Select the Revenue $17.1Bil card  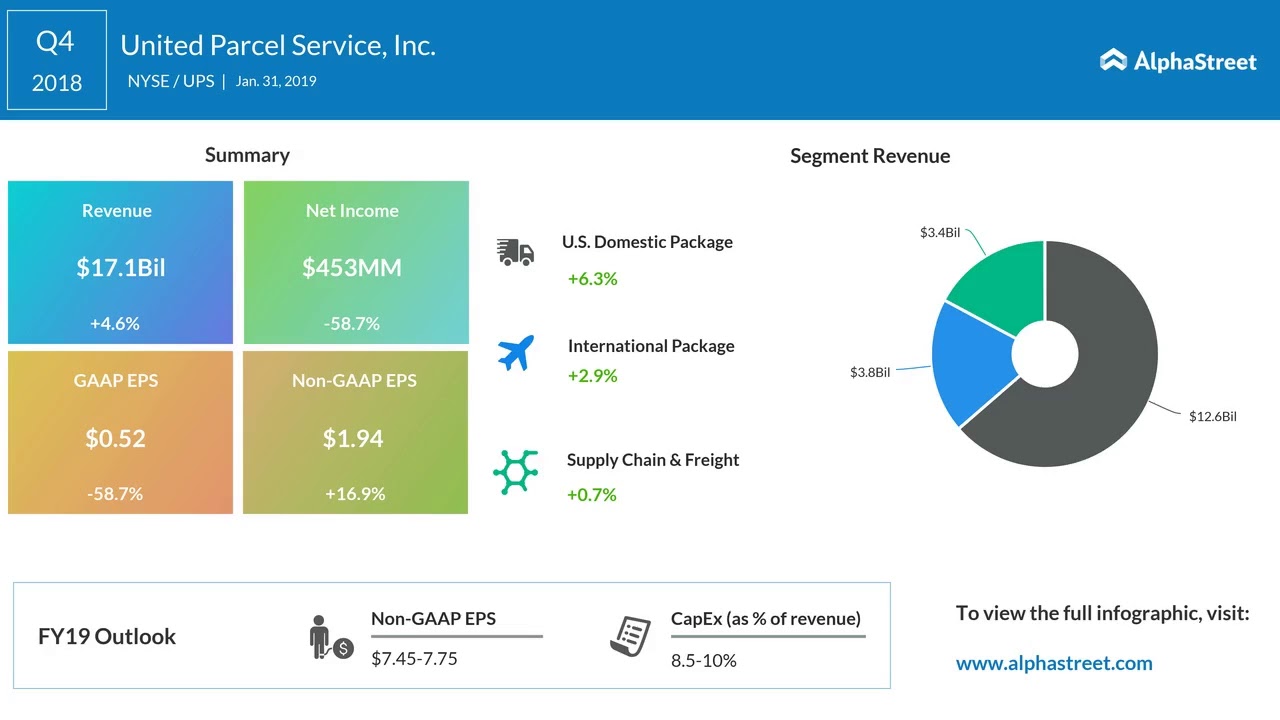click(120, 263)
